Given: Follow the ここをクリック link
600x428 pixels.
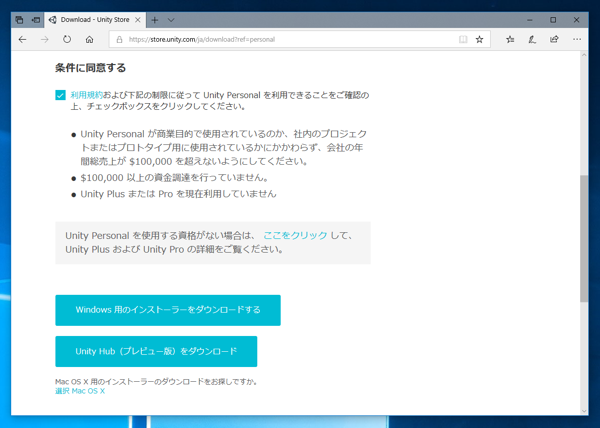Looking at the screenshot, I should click(295, 235).
